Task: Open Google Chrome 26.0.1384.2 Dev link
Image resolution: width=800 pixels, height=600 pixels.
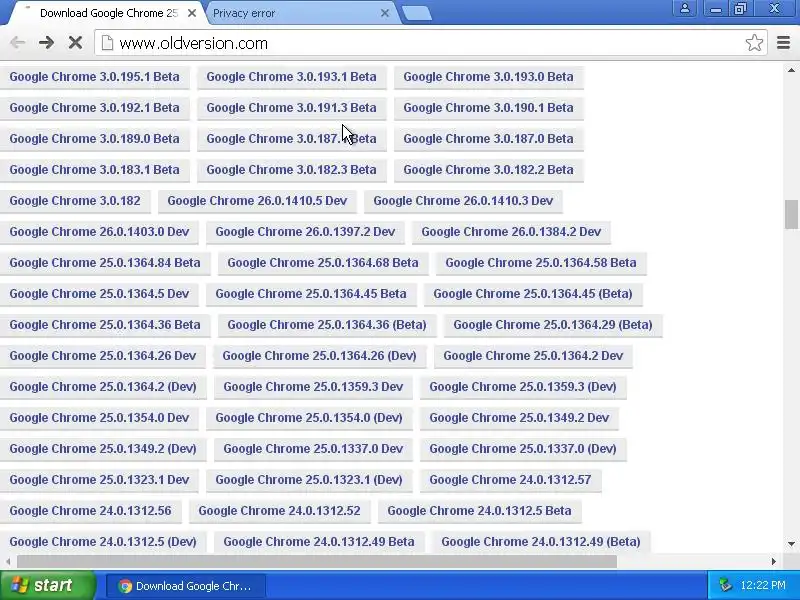Action: (x=511, y=232)
